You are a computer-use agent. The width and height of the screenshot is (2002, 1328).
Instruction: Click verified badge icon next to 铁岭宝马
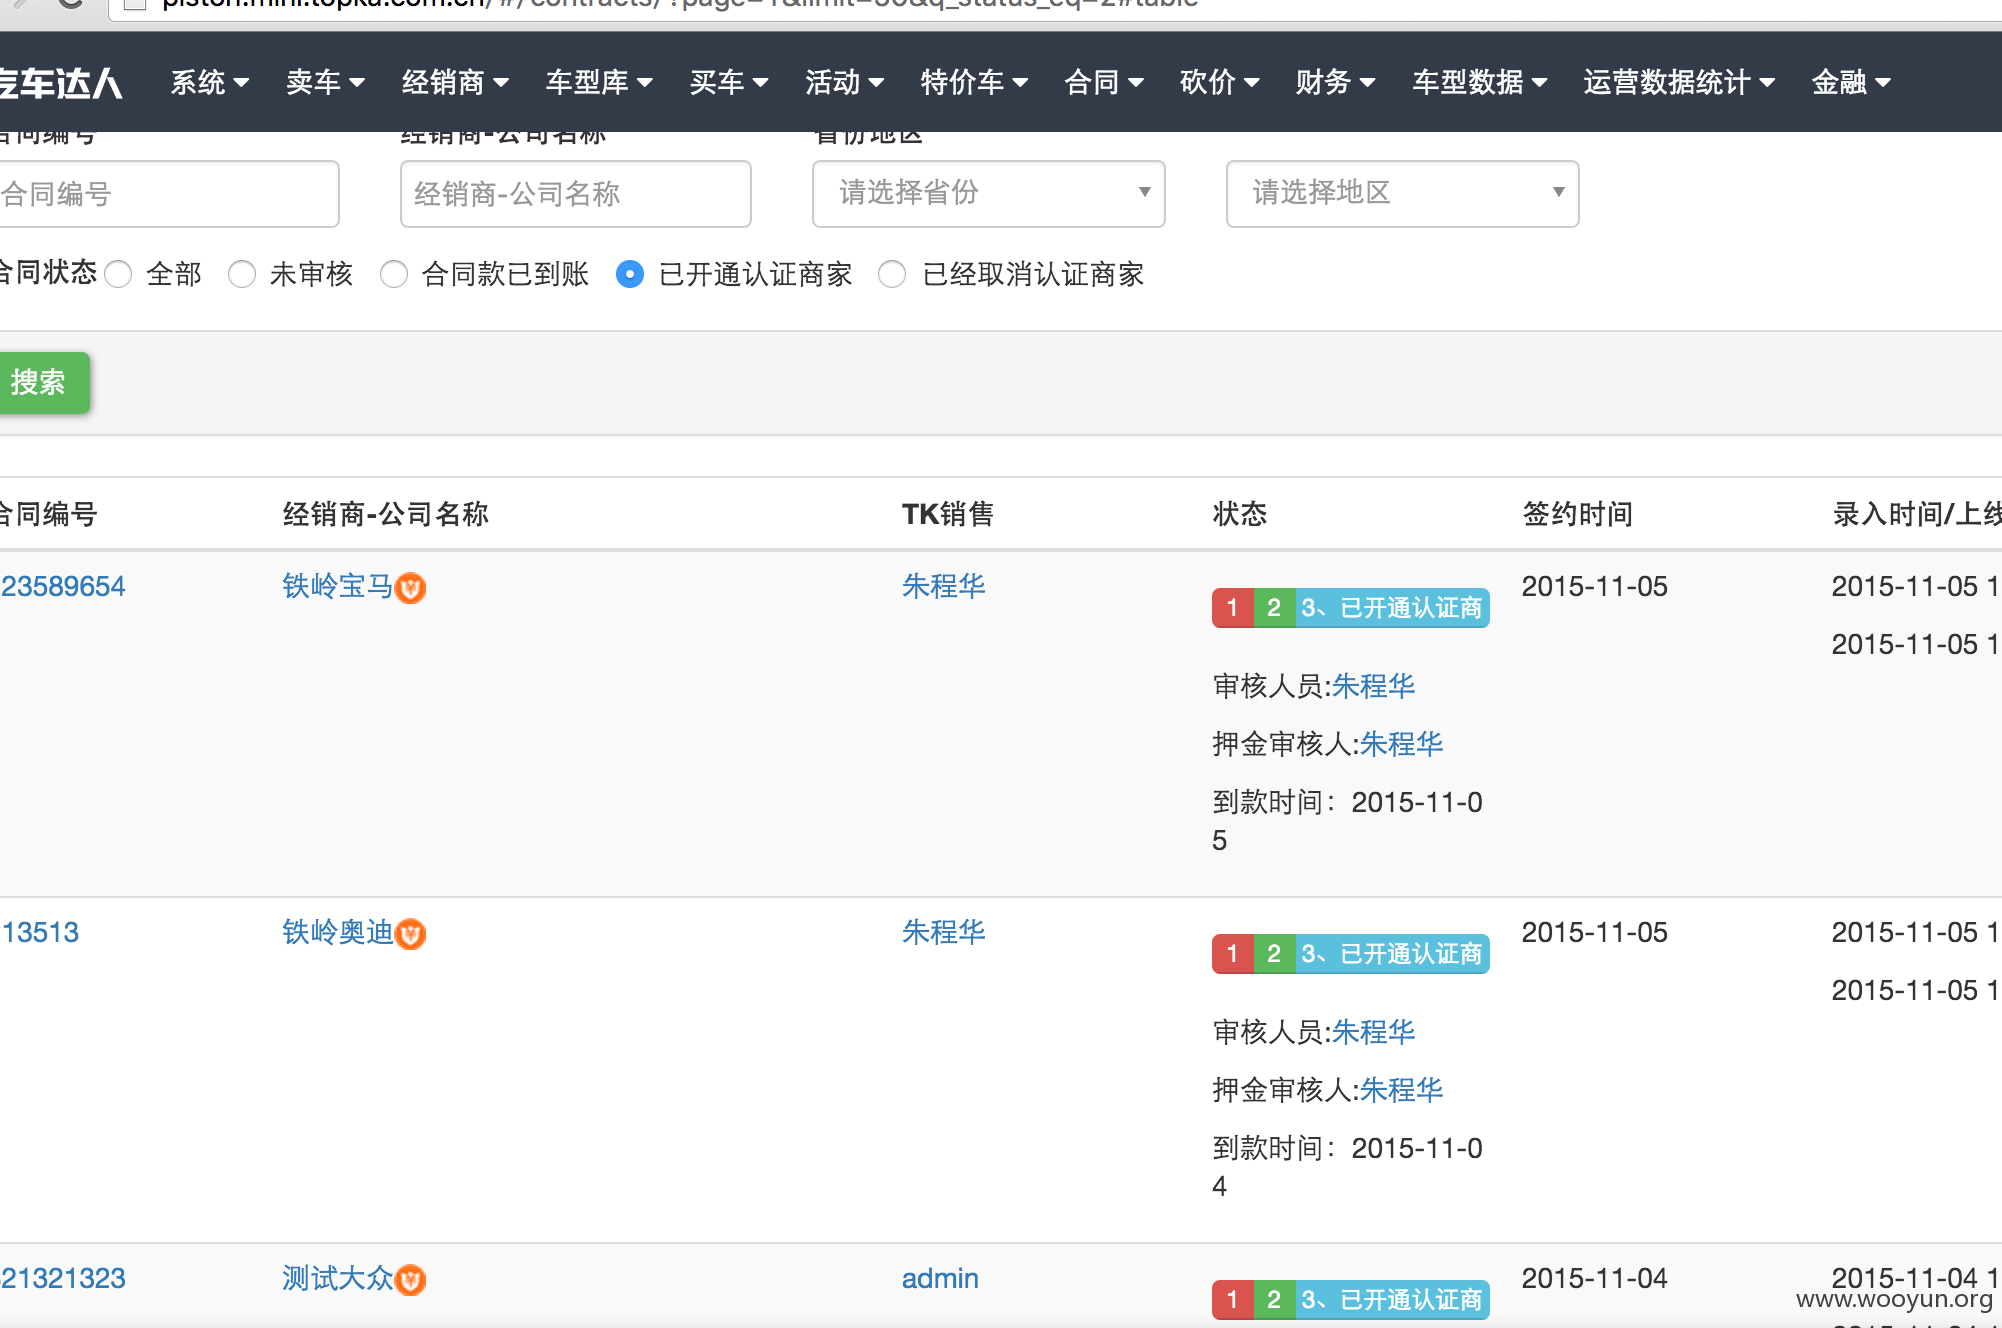point(410,588)
